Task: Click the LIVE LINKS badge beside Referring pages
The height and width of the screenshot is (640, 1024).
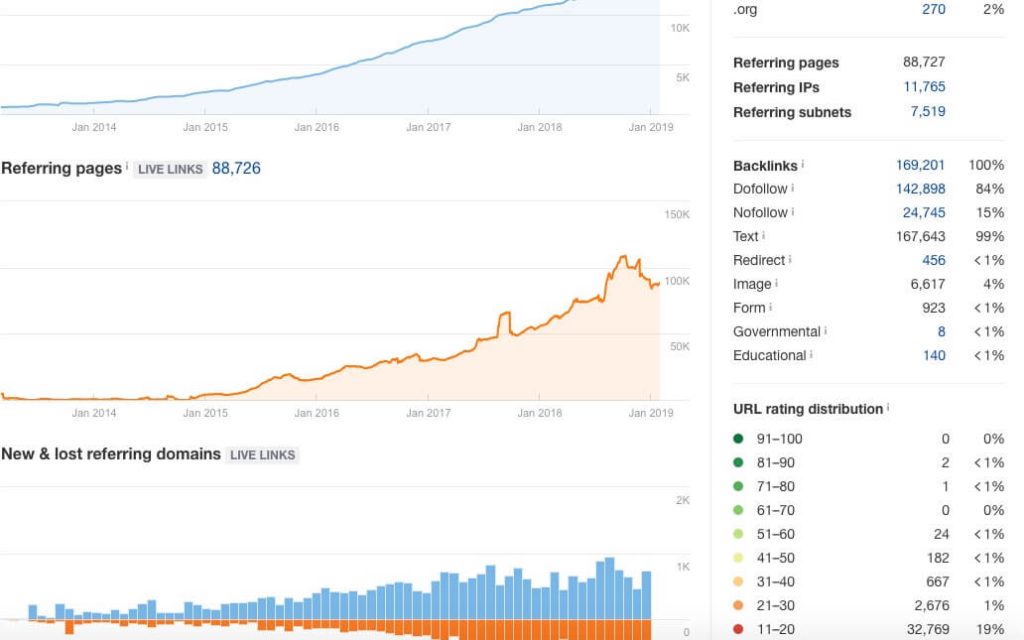Action: (x=170, y=169)
